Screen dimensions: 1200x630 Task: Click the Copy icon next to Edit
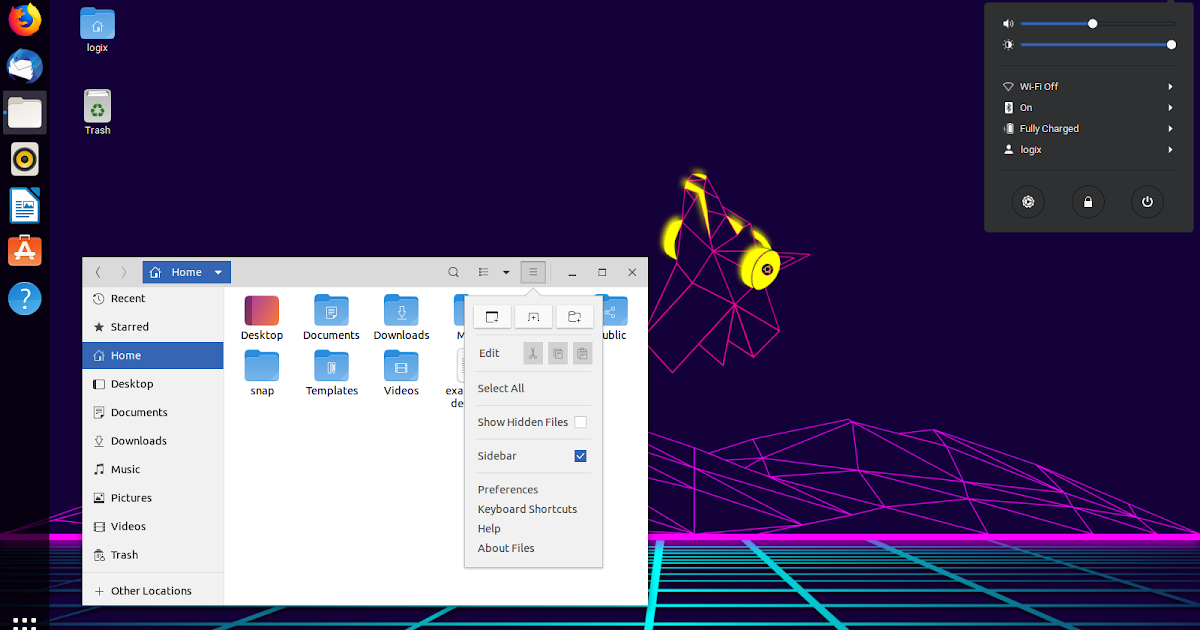558,353
